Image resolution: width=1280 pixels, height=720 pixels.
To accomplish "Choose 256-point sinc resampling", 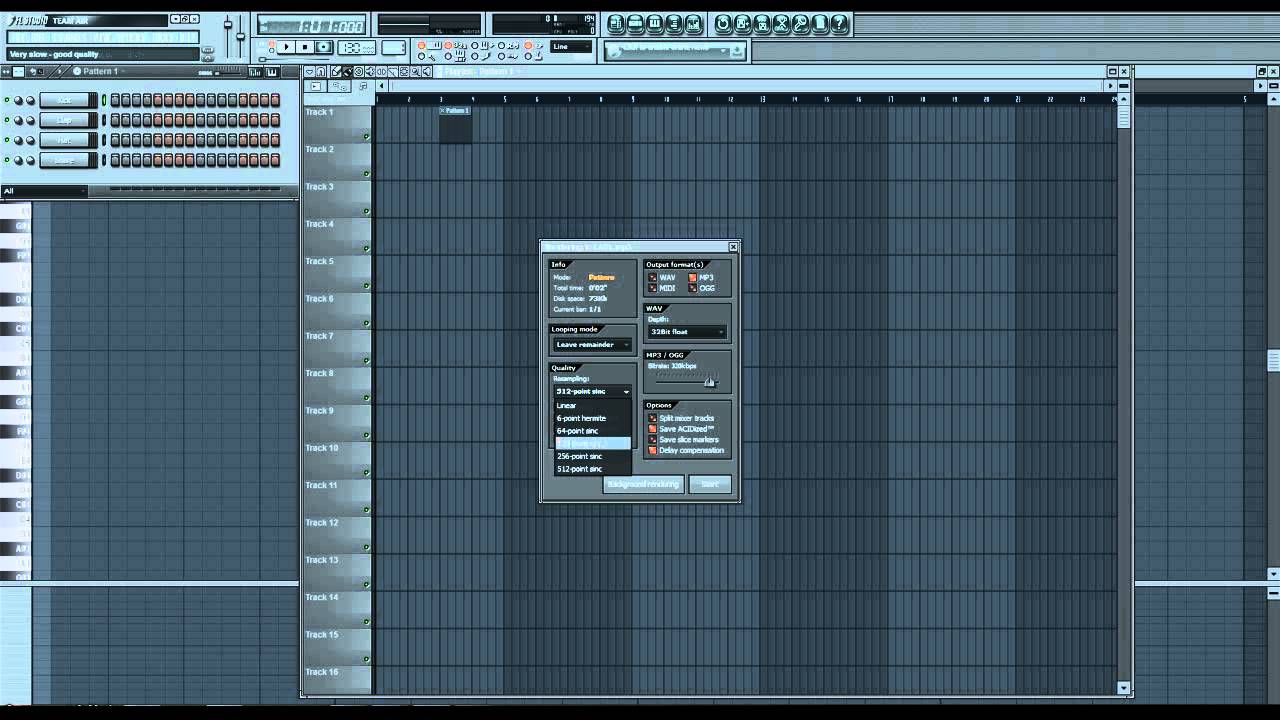I will click(x=593, y=456).
